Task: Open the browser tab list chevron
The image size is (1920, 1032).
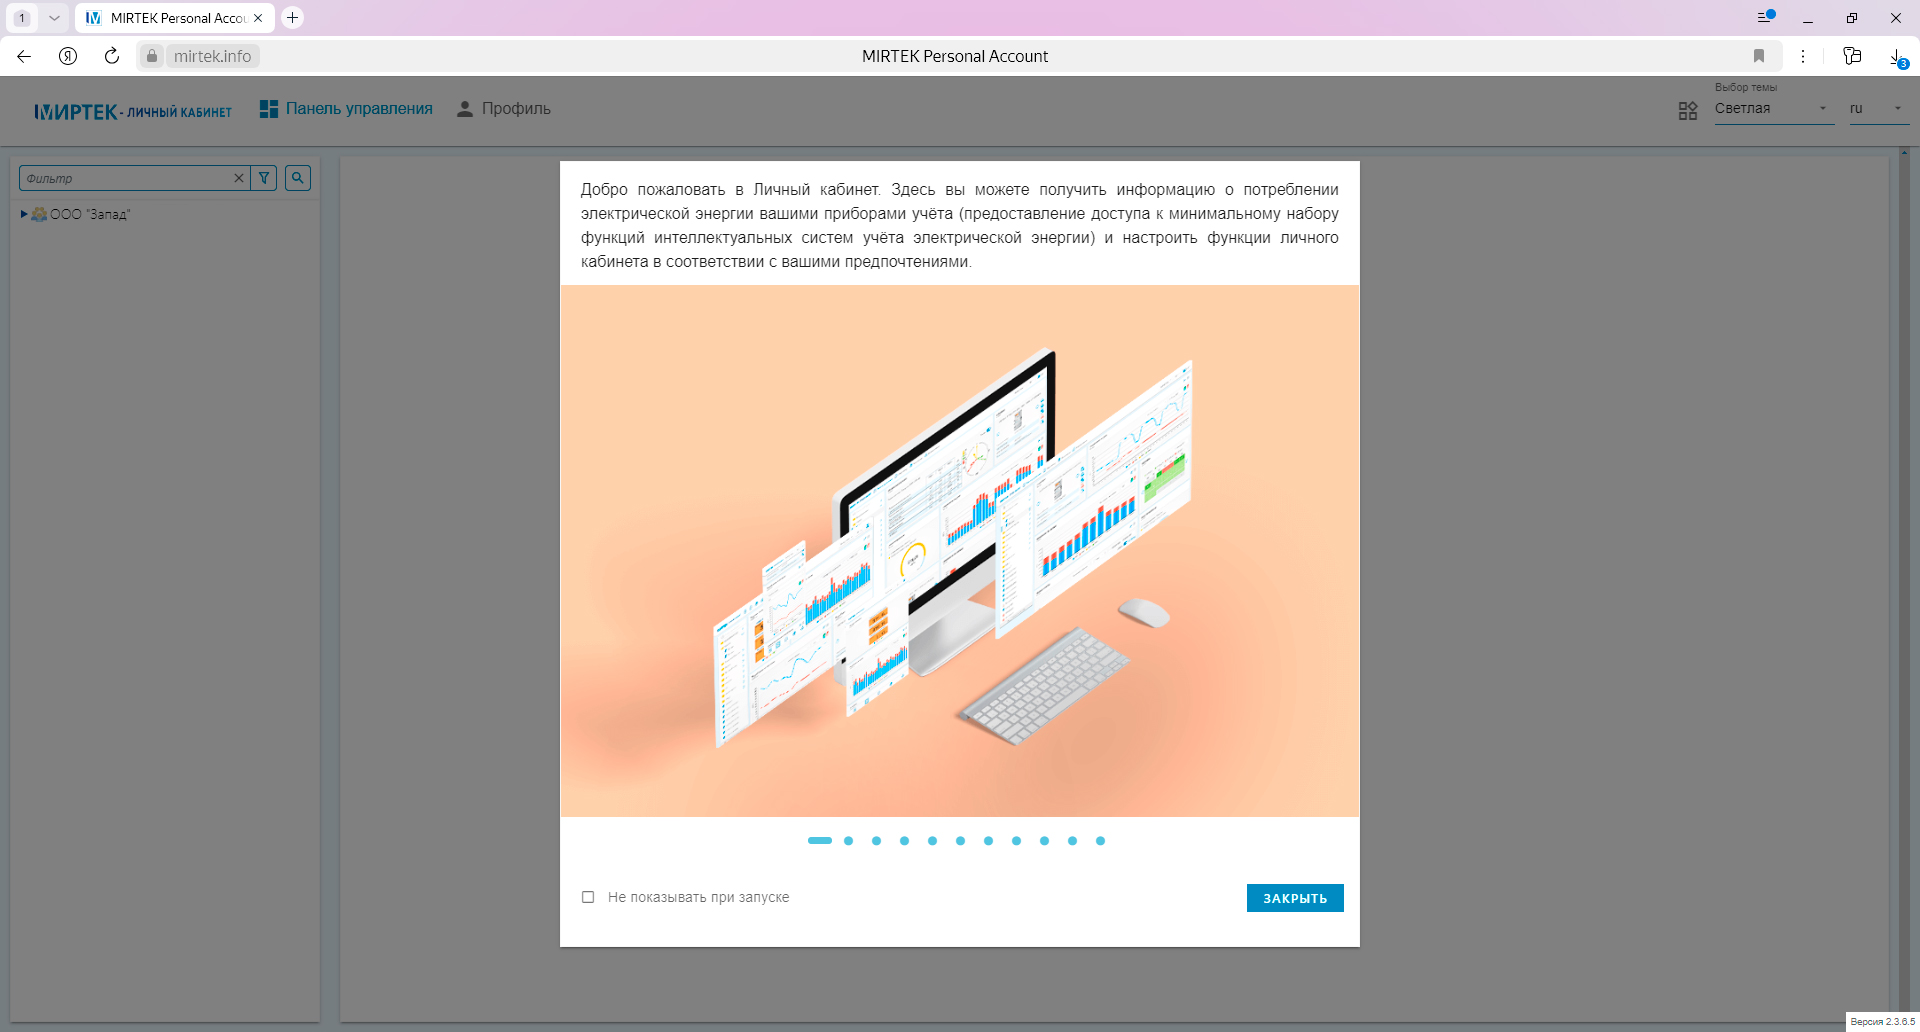Action: pos(54,18)
